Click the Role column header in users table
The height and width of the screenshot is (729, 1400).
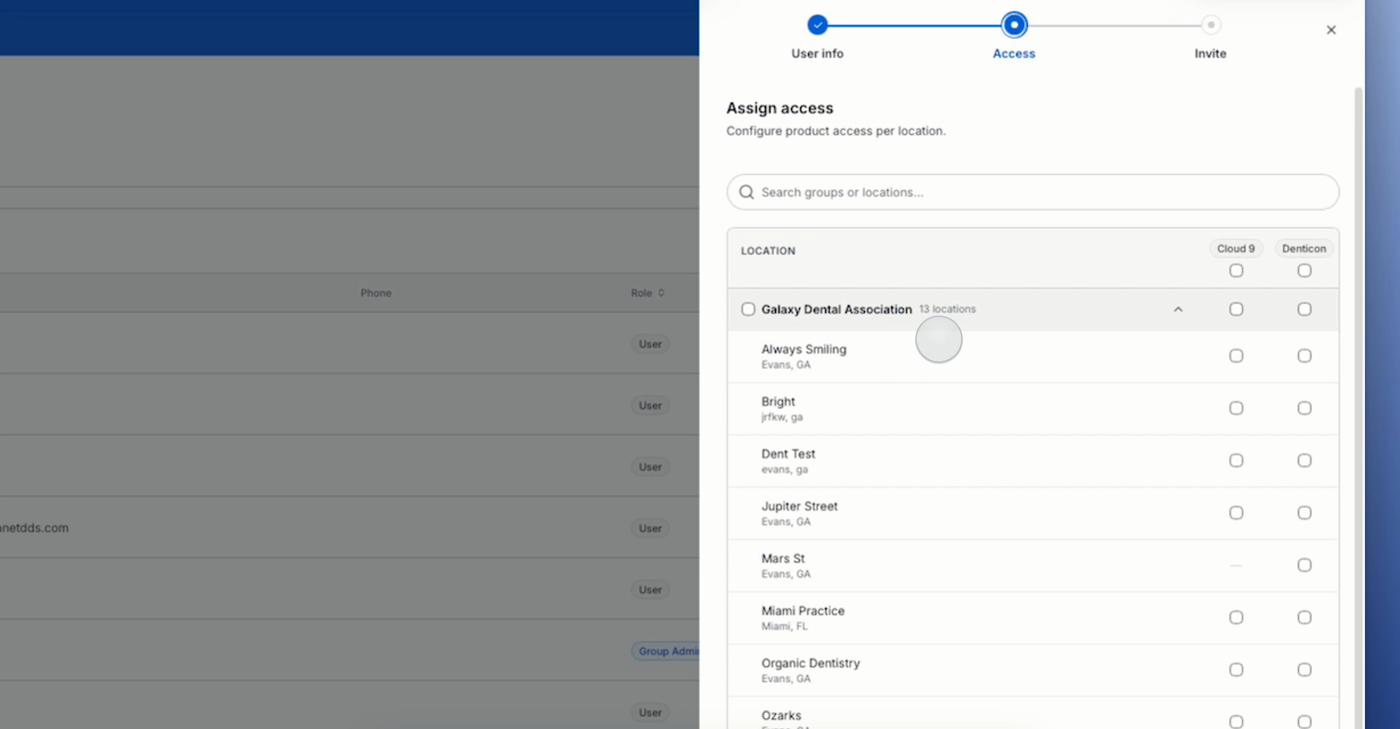click(641, 293)
